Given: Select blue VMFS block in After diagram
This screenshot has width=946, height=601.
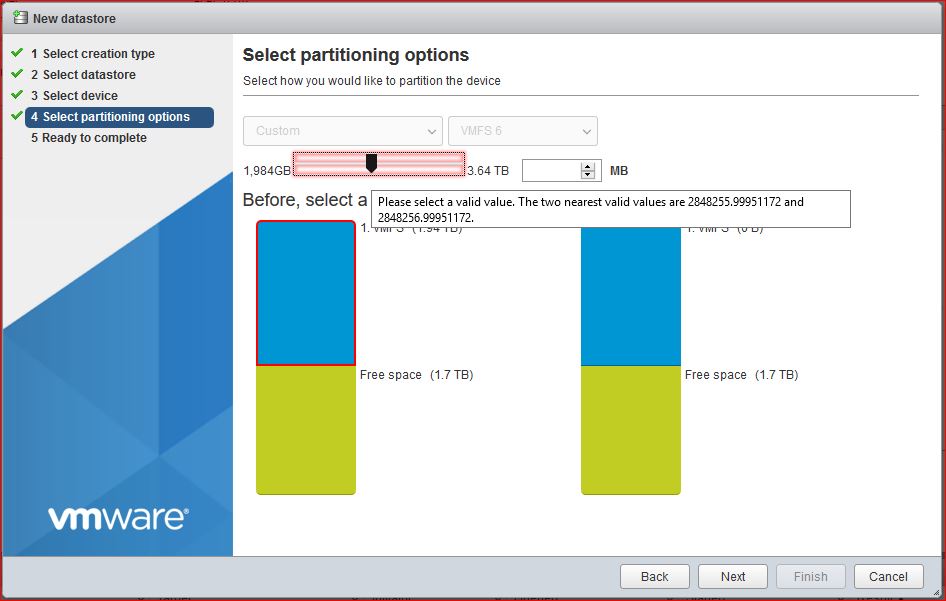Looking at the screenshot, I should tap(630, 296).
